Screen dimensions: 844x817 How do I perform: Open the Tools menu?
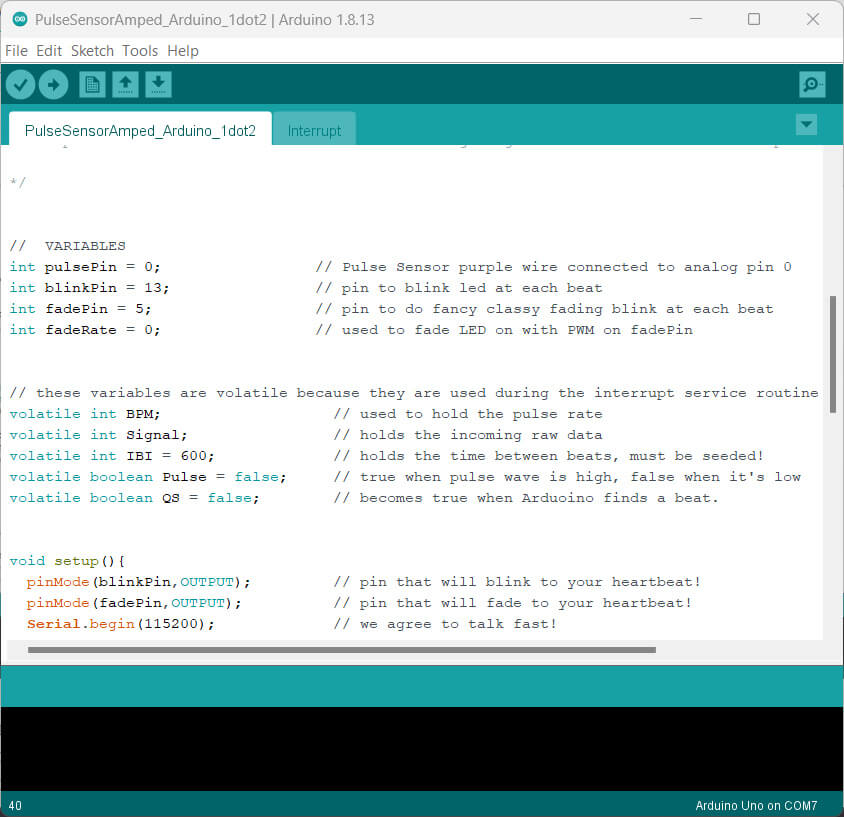coord(140,51)
